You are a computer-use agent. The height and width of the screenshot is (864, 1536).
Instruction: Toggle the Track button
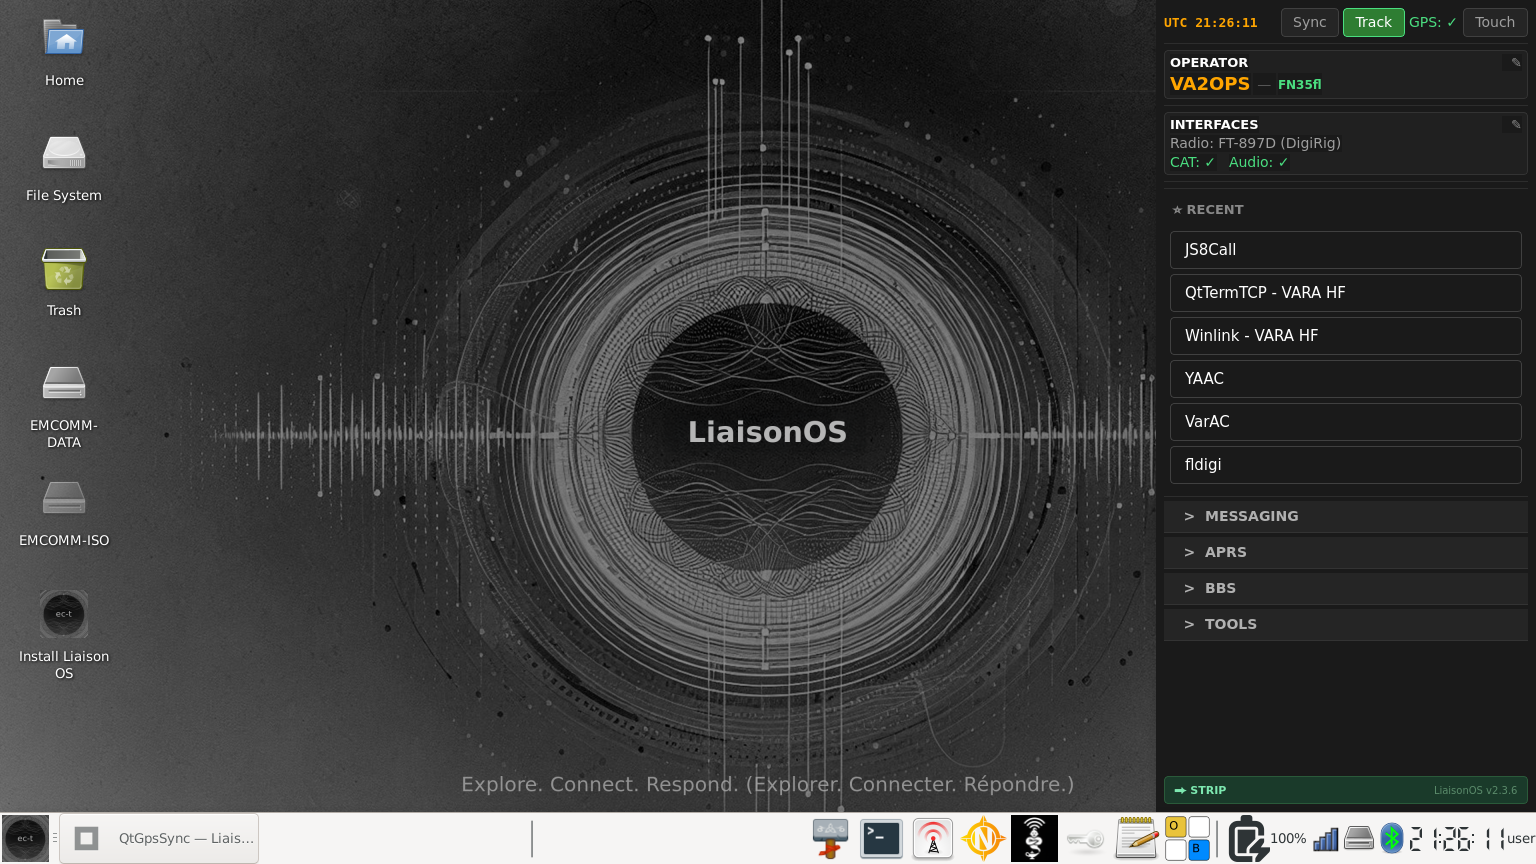(1373, 22)
